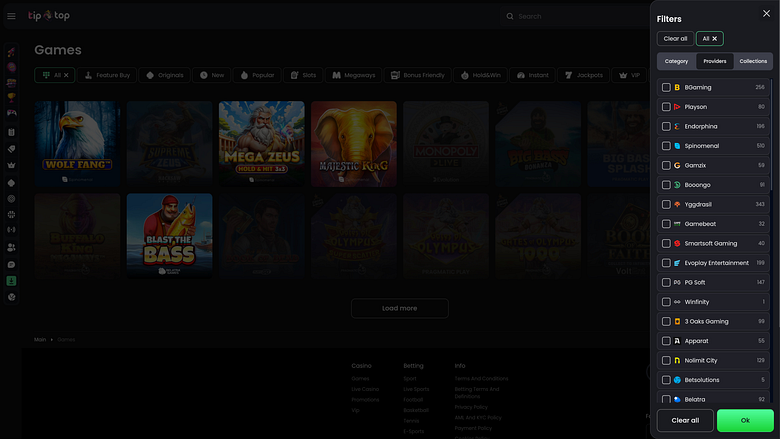Screen dimensions: 780x439
Task: Check the Spinomenal checkbox
Action: pos(666,146)
